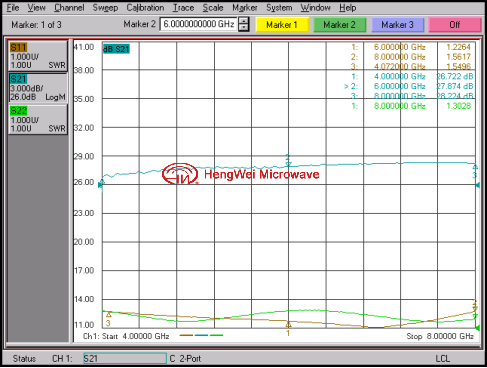
Task: Click S11 marker 3 triangle near 4.072 GHz
Action: coord(109,314)
